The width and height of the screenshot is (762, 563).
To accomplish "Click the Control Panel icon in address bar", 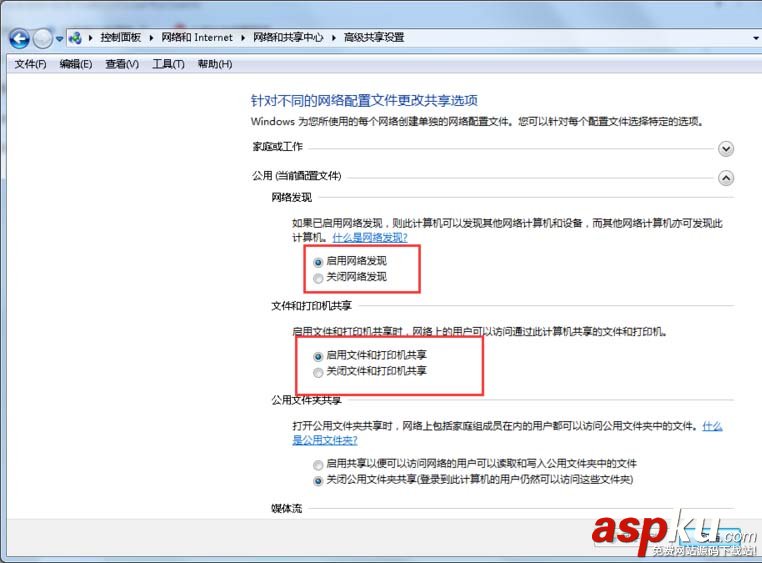I will [75, 37].
